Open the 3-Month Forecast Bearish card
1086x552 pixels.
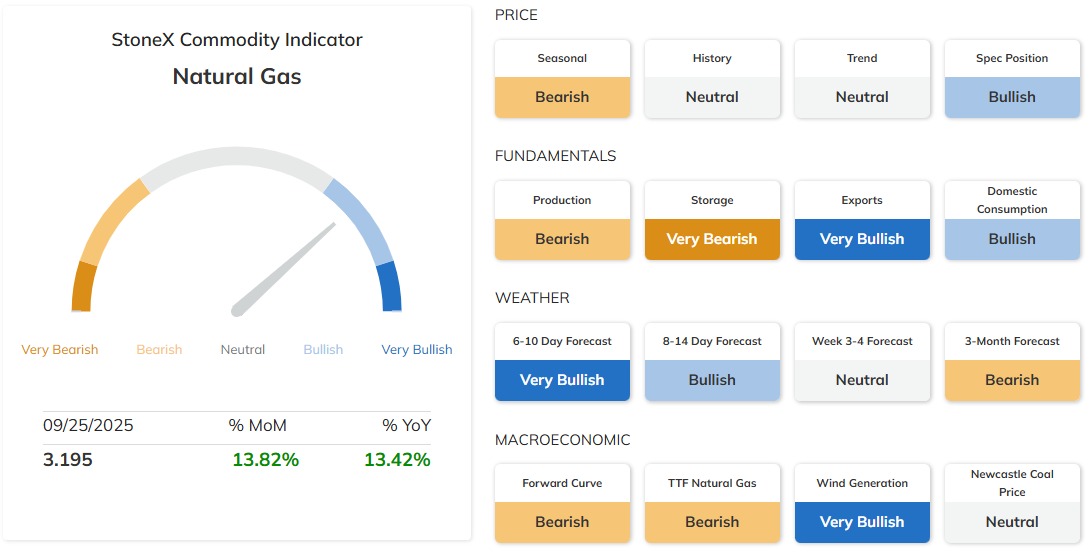coord(1012,362)
